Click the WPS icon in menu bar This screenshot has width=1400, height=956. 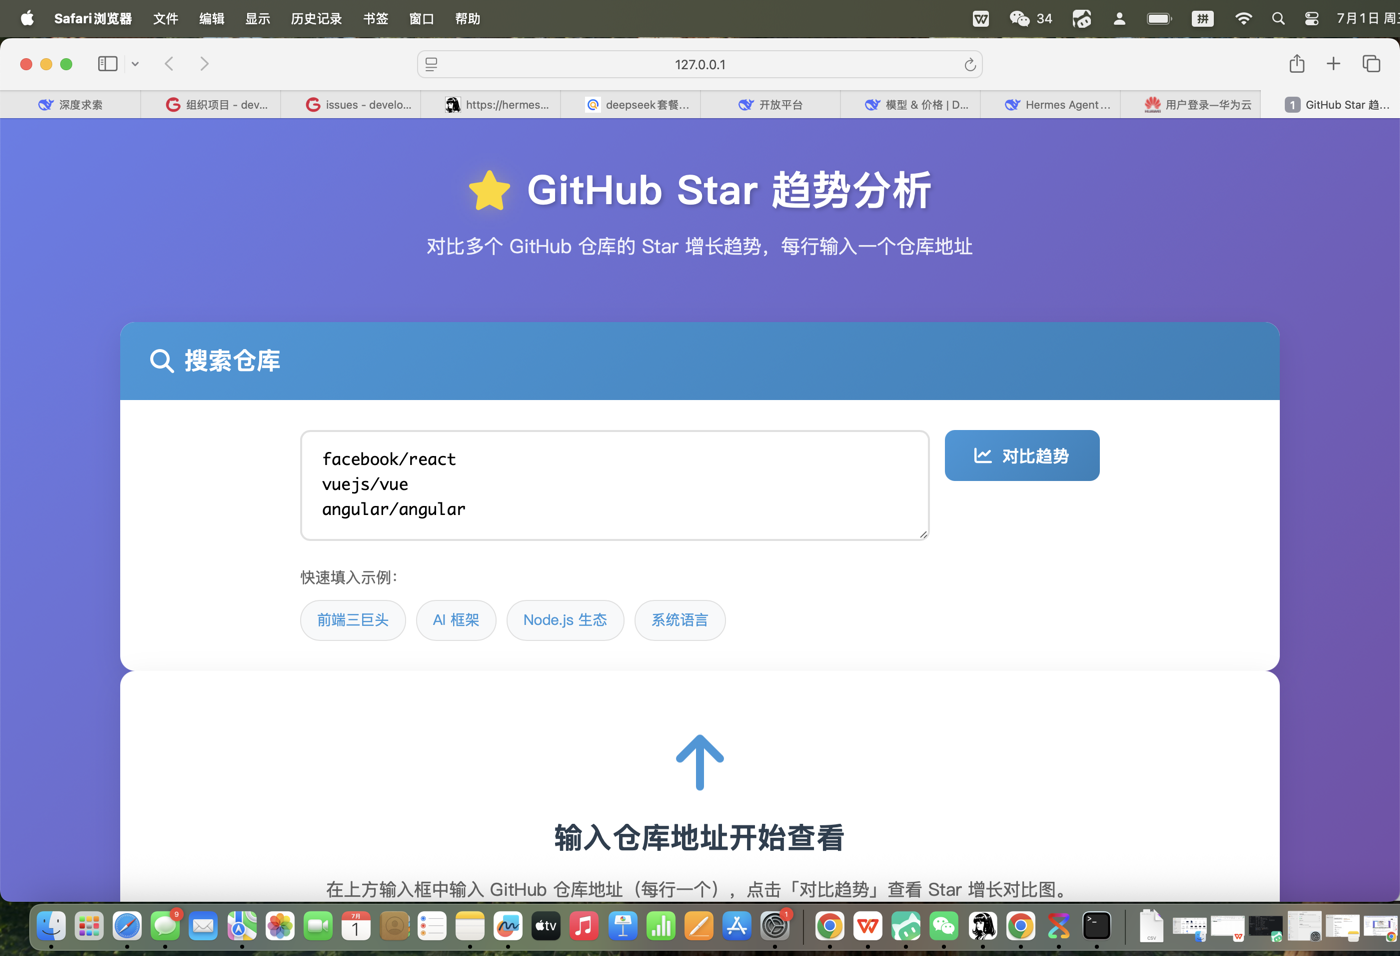click(981, 18)
